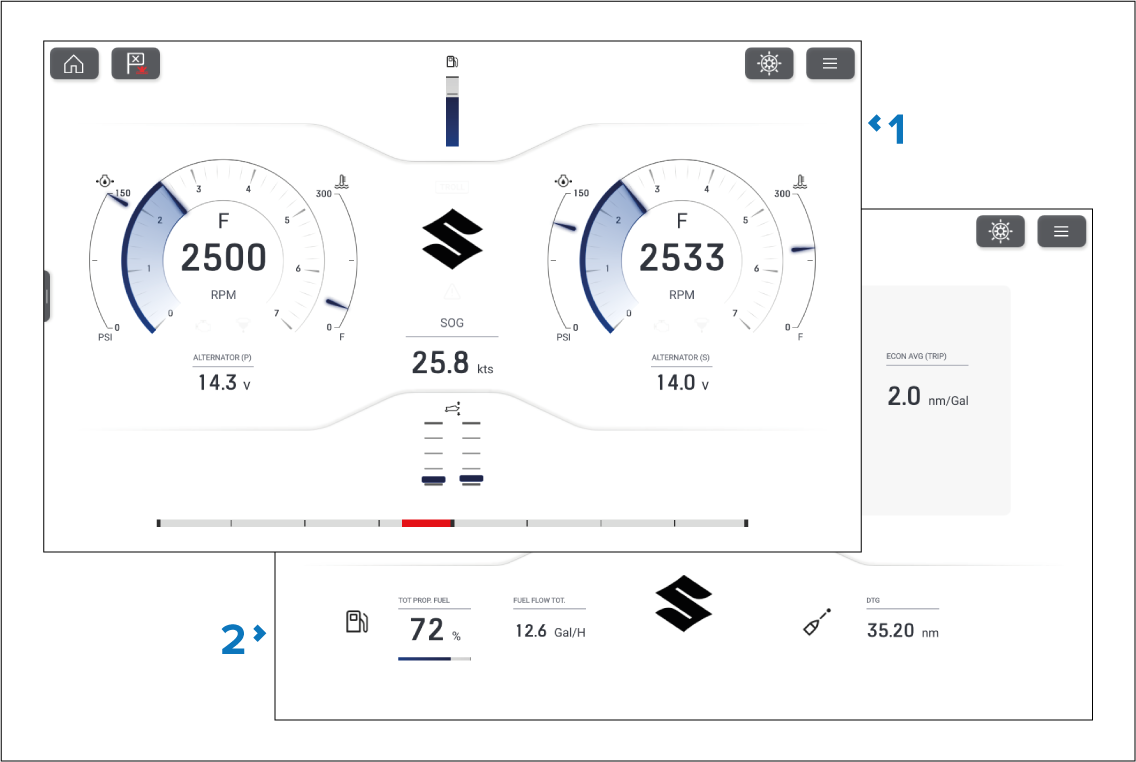Select the fuel tank level bar at top
Screen dimensions: 1136x762
point(452,110)
